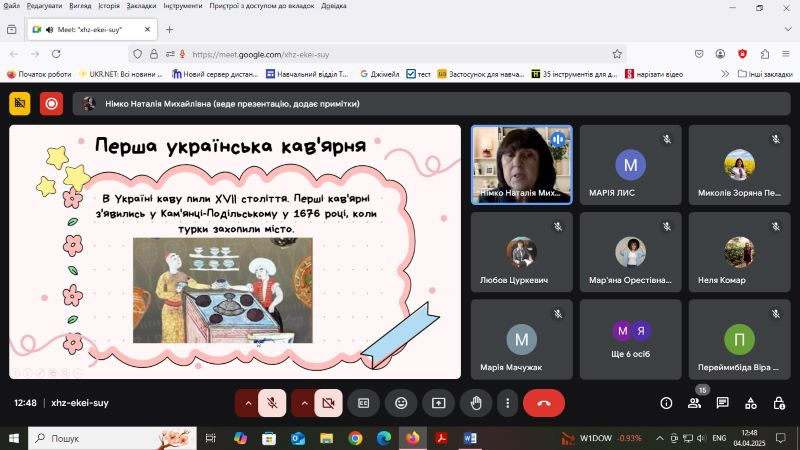Open the tracking protection shield icon
The width and height of the screenshot is (800, 450).
point(137,54)
